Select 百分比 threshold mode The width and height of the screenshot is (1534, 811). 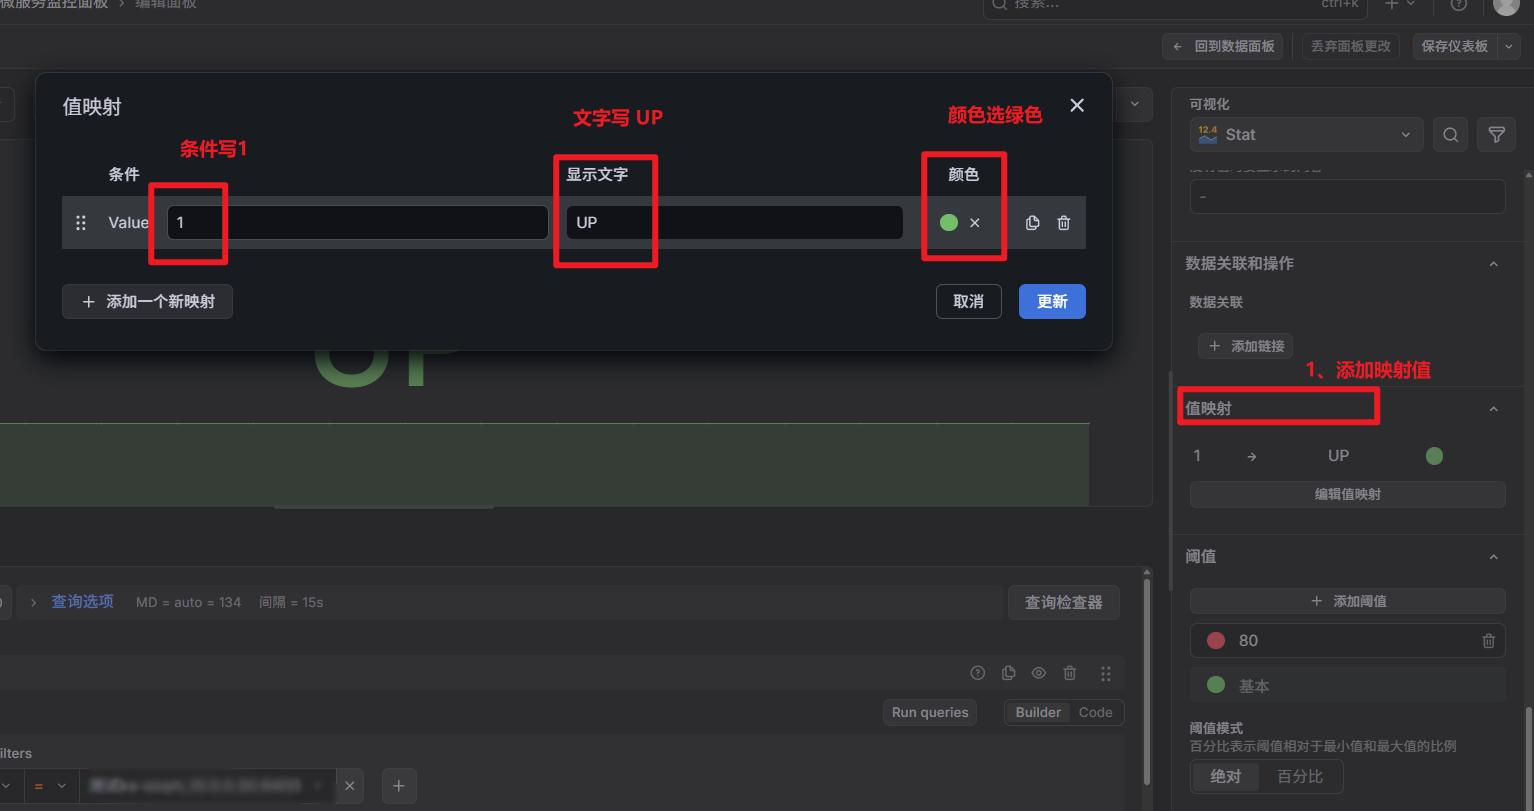tap(1300, 776)
